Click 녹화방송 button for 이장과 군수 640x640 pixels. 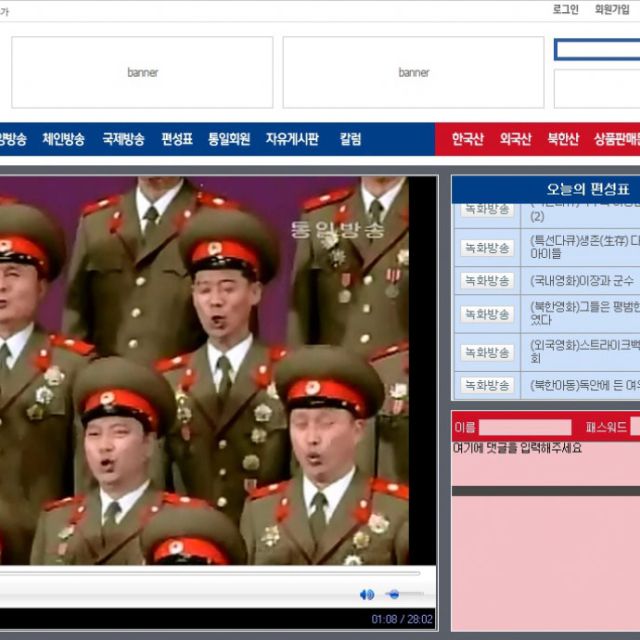click(x=487, y=281)
